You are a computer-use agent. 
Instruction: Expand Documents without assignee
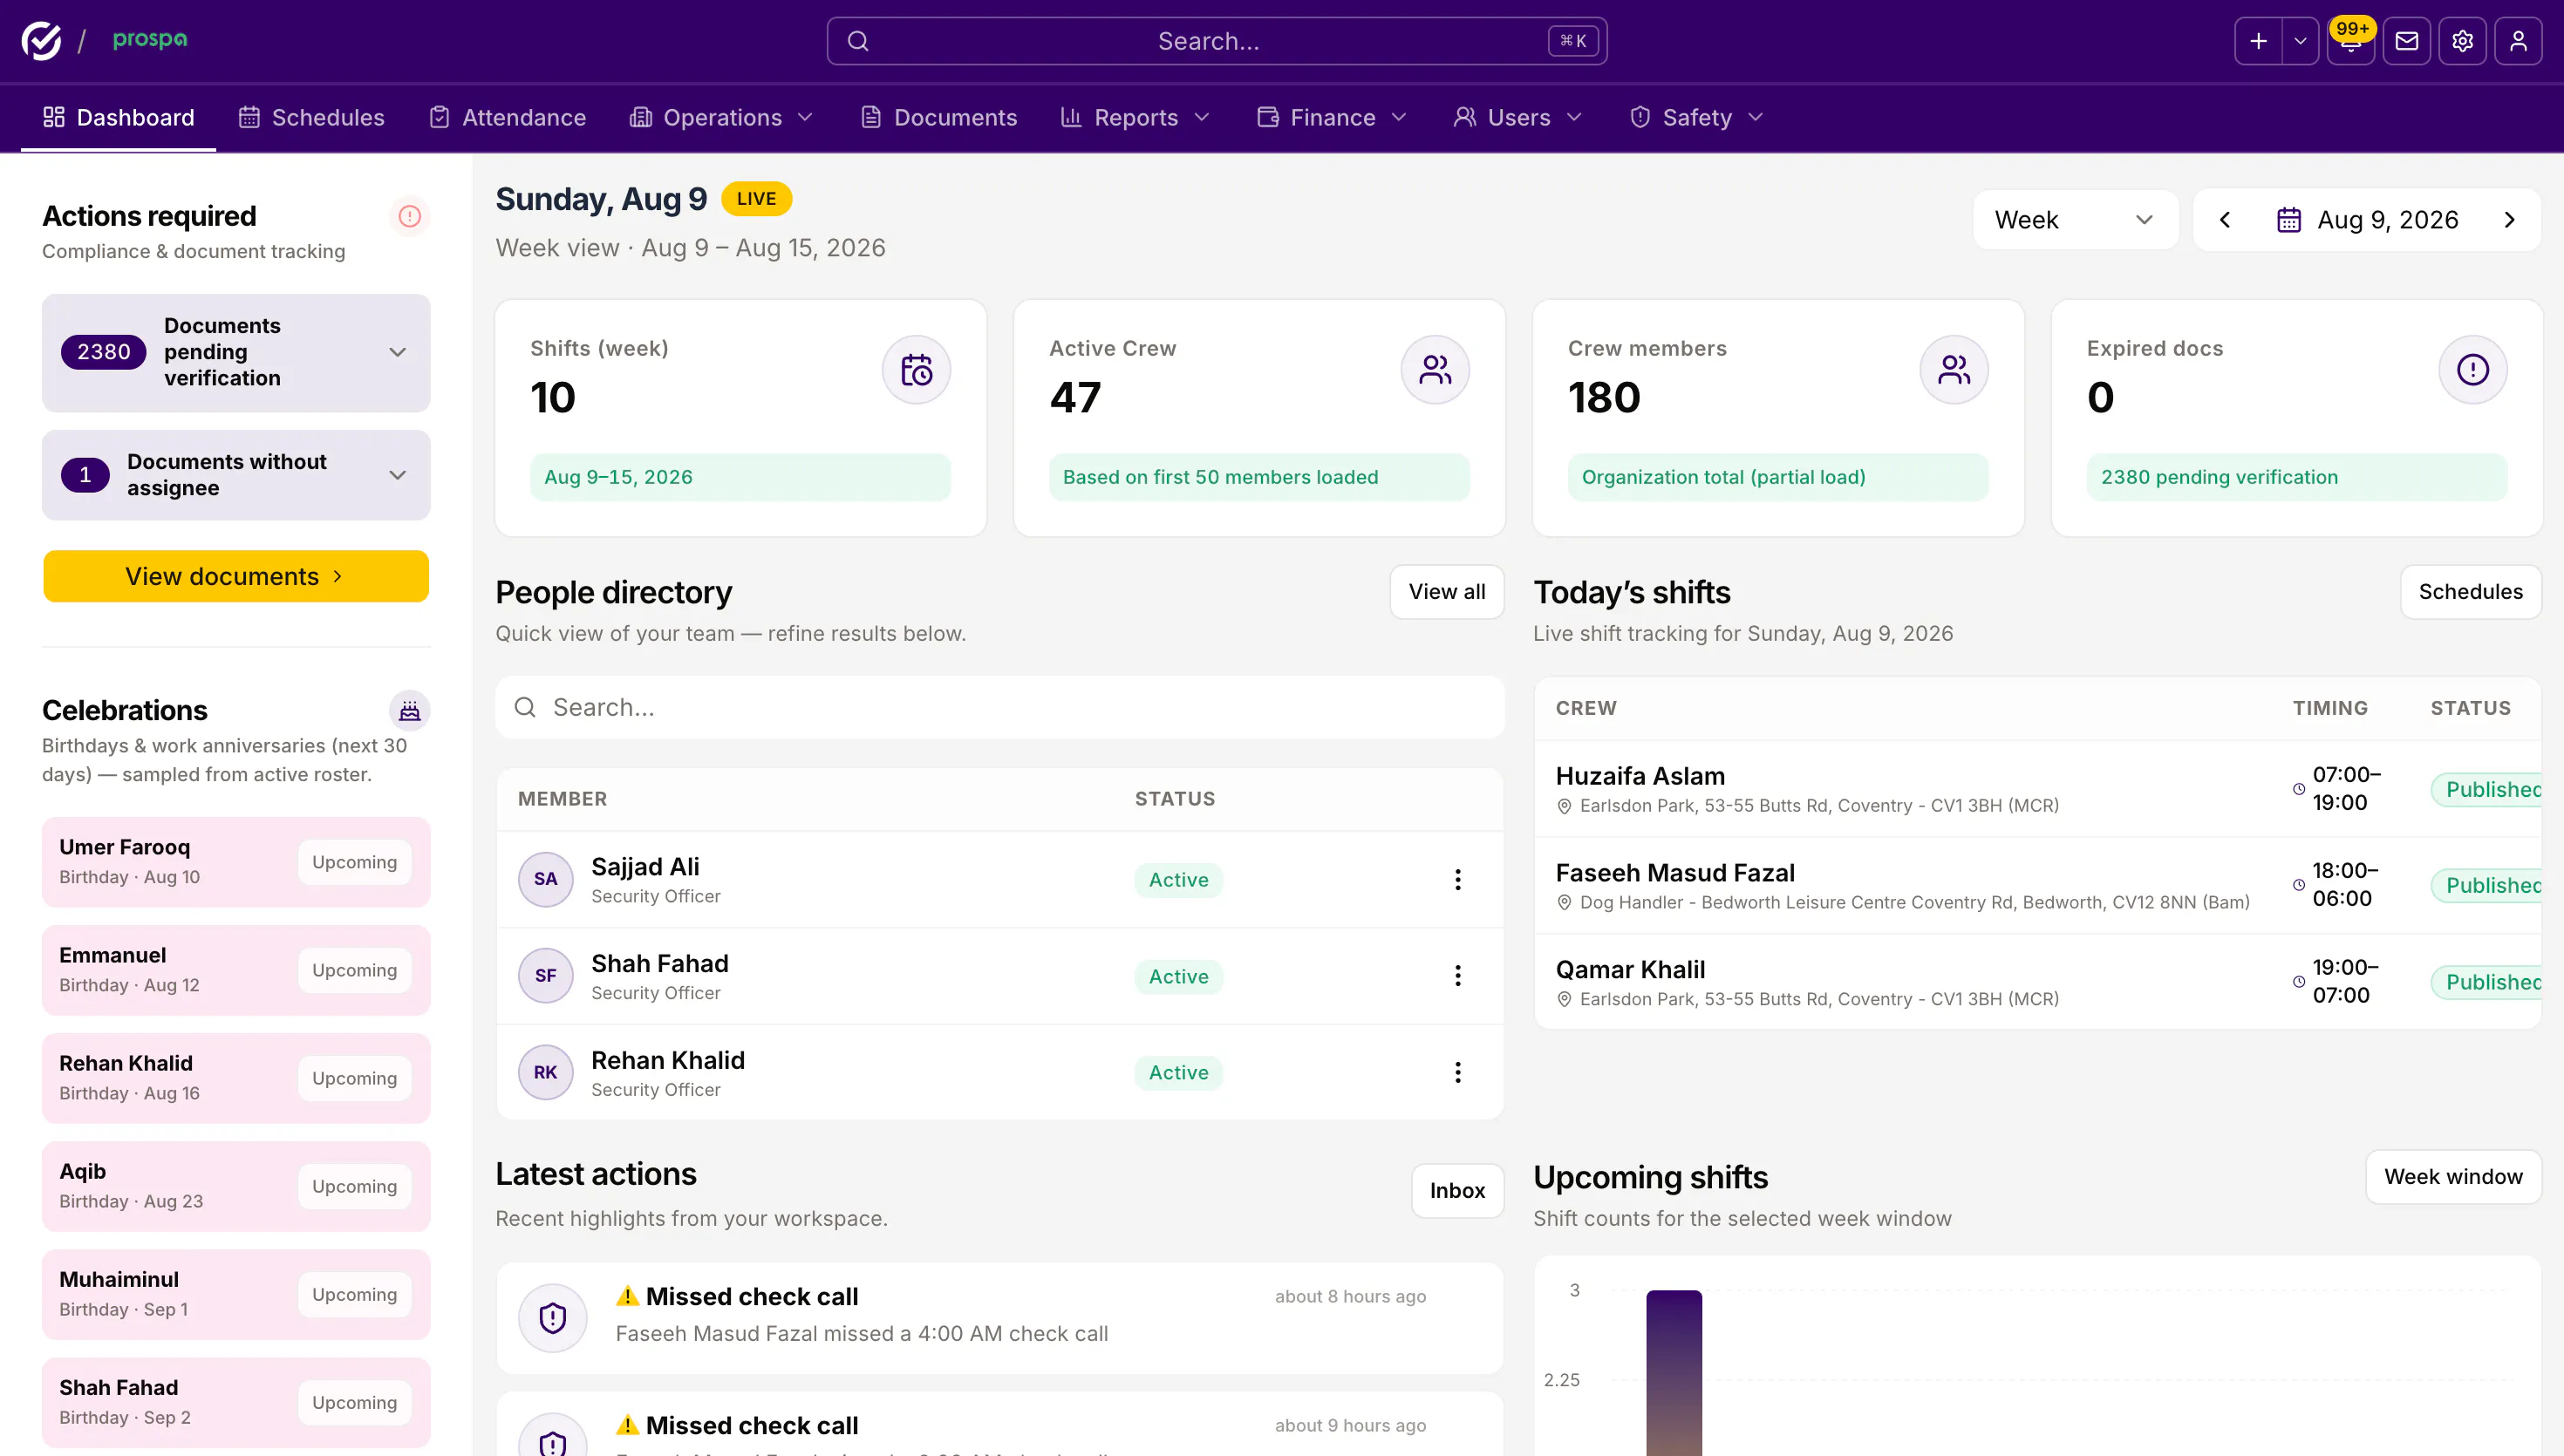236,475
